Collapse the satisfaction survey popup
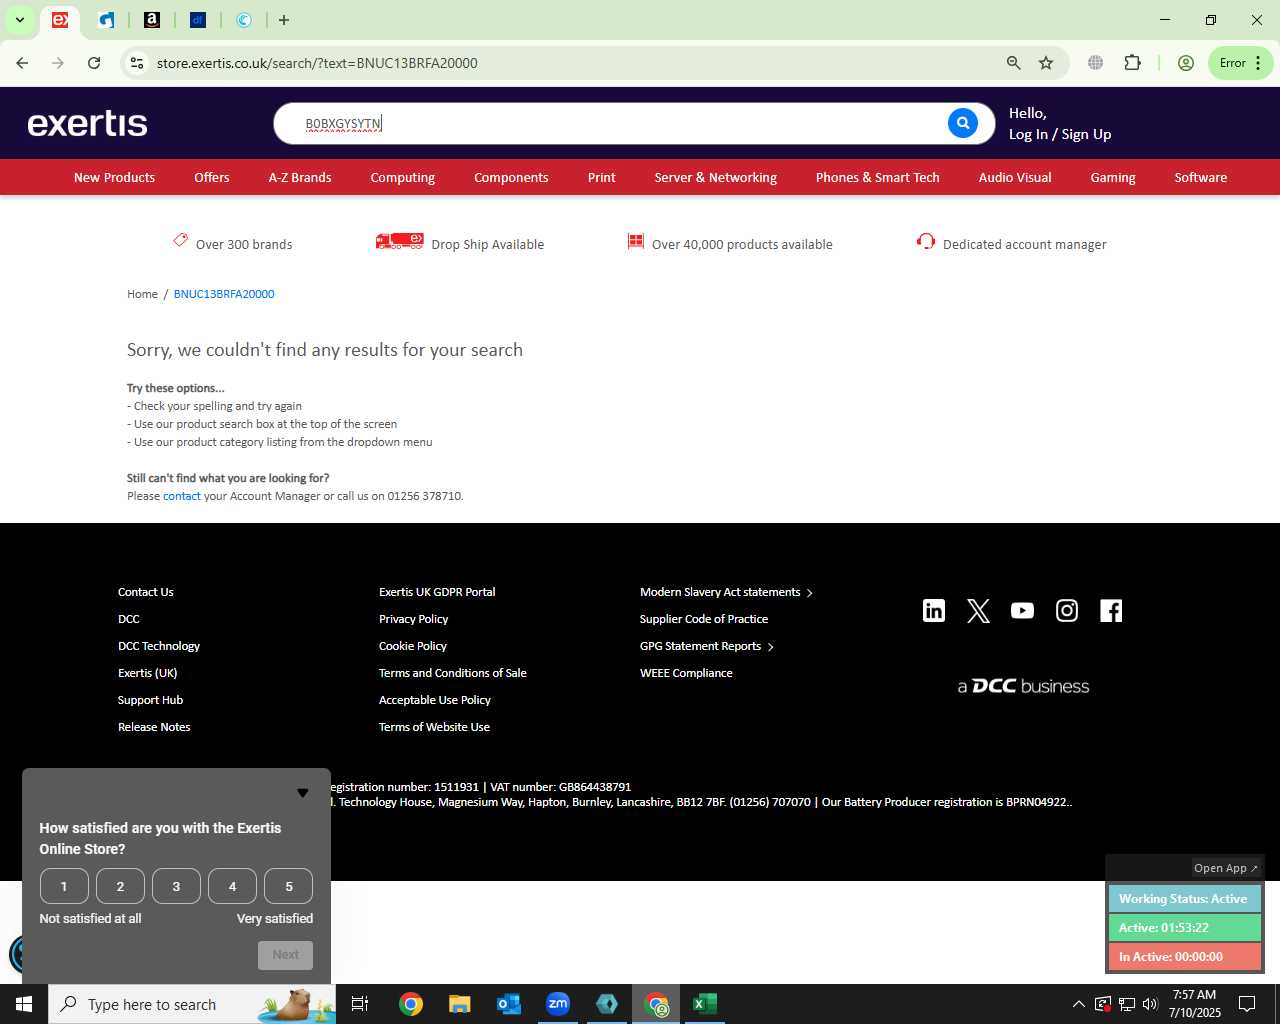The height and width of the screenshot is (1024, 1280). (303, 793)
